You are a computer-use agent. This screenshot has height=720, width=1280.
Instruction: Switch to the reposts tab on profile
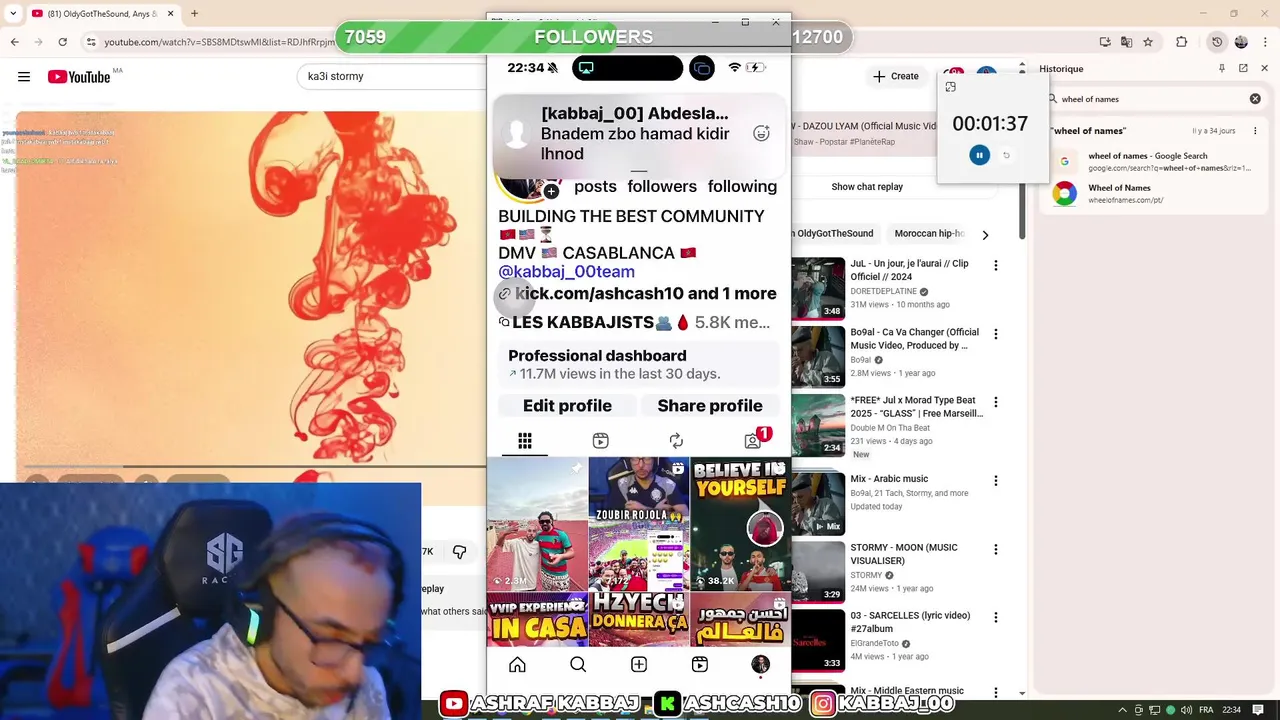coord(676,441)
